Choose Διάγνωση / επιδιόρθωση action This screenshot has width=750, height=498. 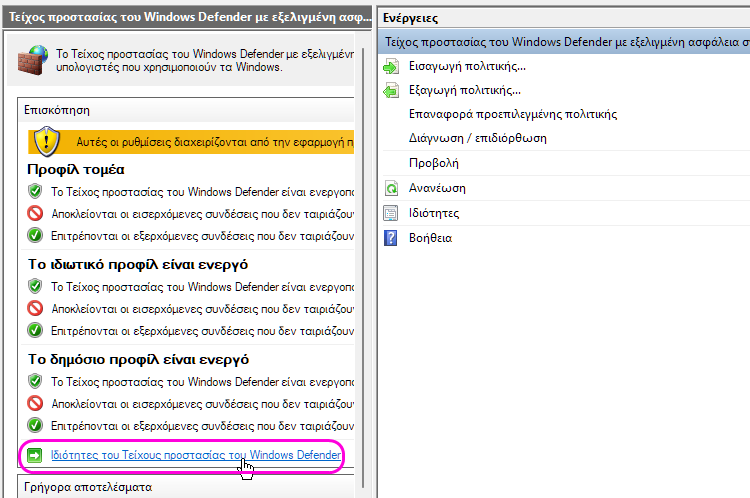(477, 138)
